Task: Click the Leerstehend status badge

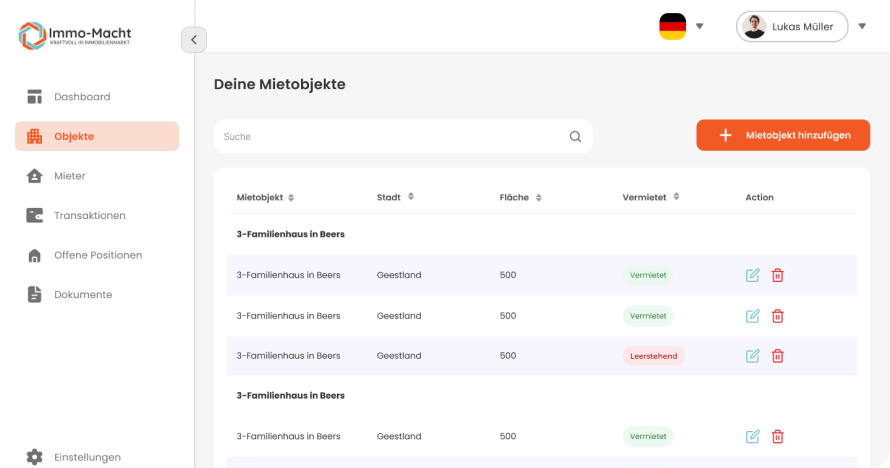Action: 653,356
